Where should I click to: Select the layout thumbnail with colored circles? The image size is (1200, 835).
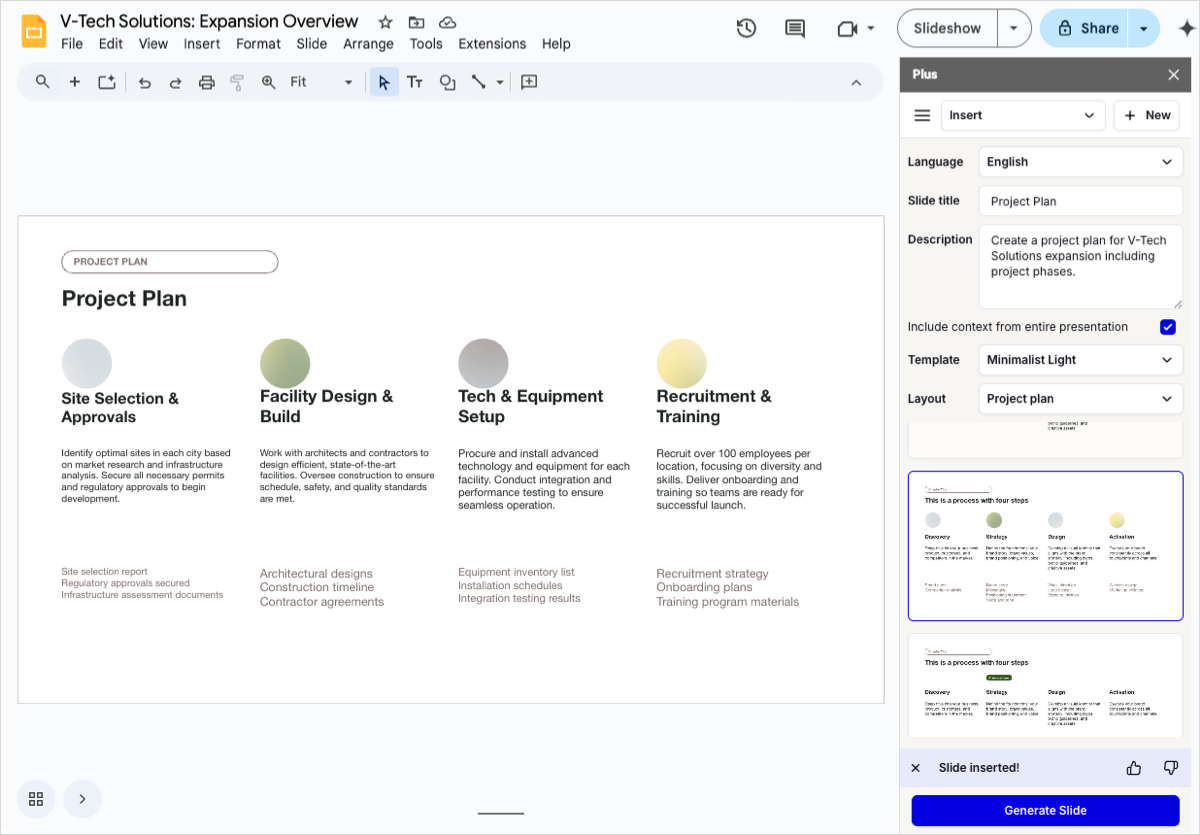point(1045,546)
